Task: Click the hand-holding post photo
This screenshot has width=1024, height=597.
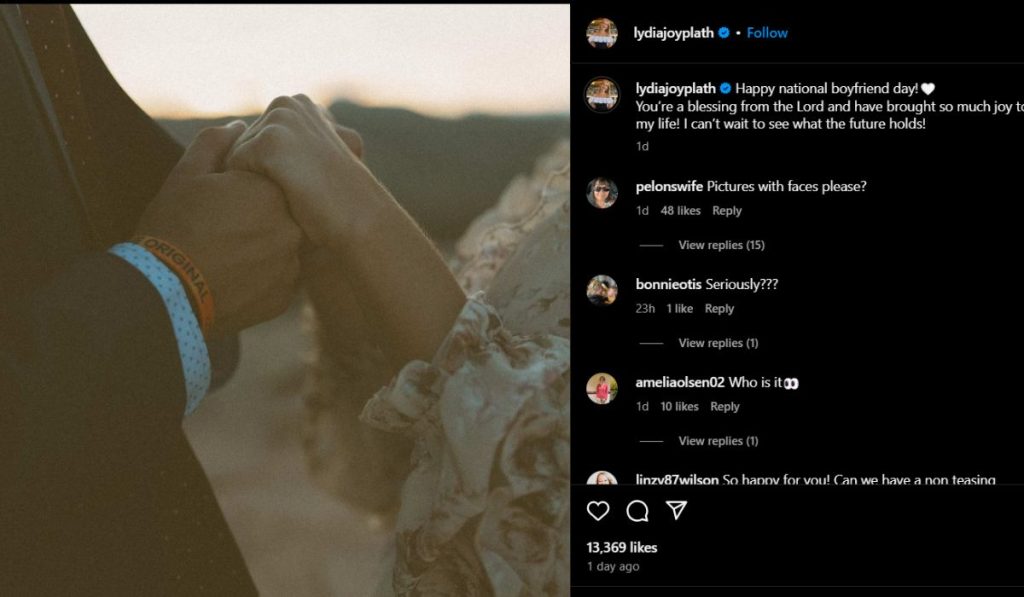Action: 285,300
